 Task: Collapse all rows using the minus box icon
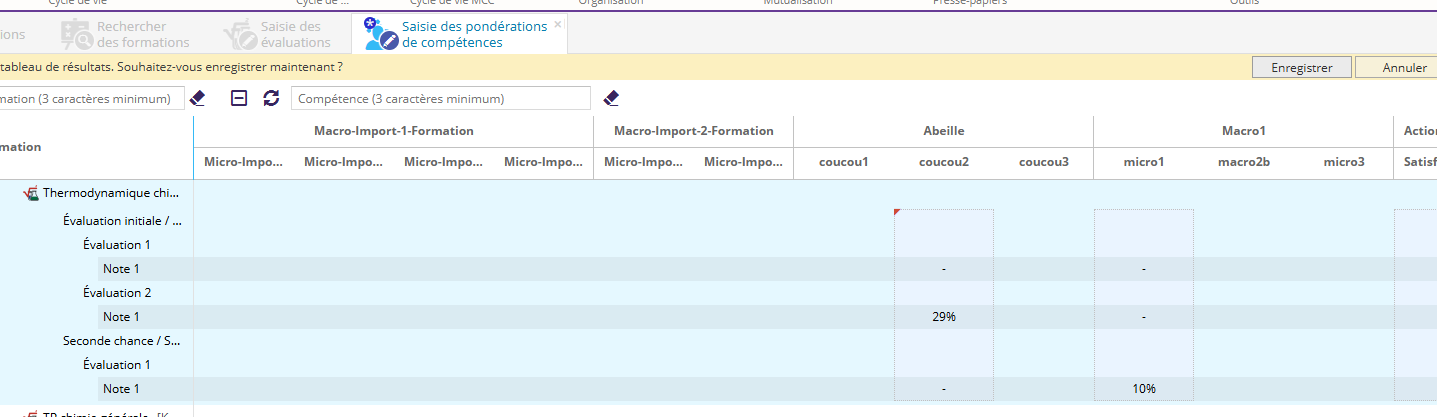tap(239, 98)
